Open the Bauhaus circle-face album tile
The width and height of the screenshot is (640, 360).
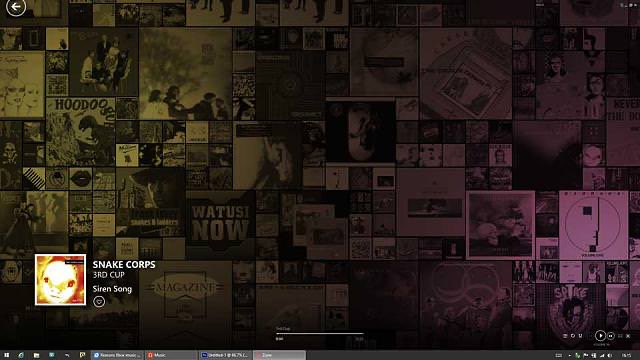click(593, 225)
